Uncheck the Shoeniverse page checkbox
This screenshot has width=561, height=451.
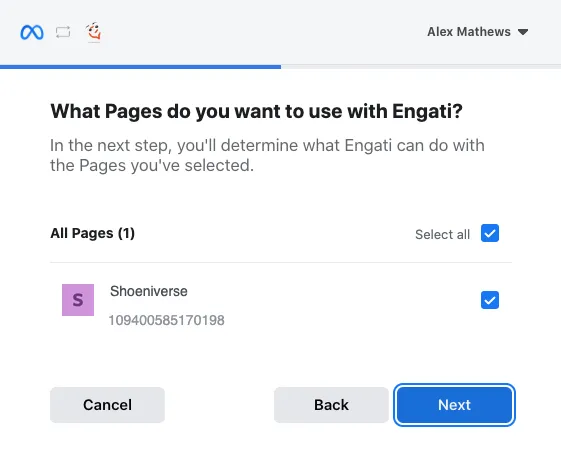(x=490, y=300)
